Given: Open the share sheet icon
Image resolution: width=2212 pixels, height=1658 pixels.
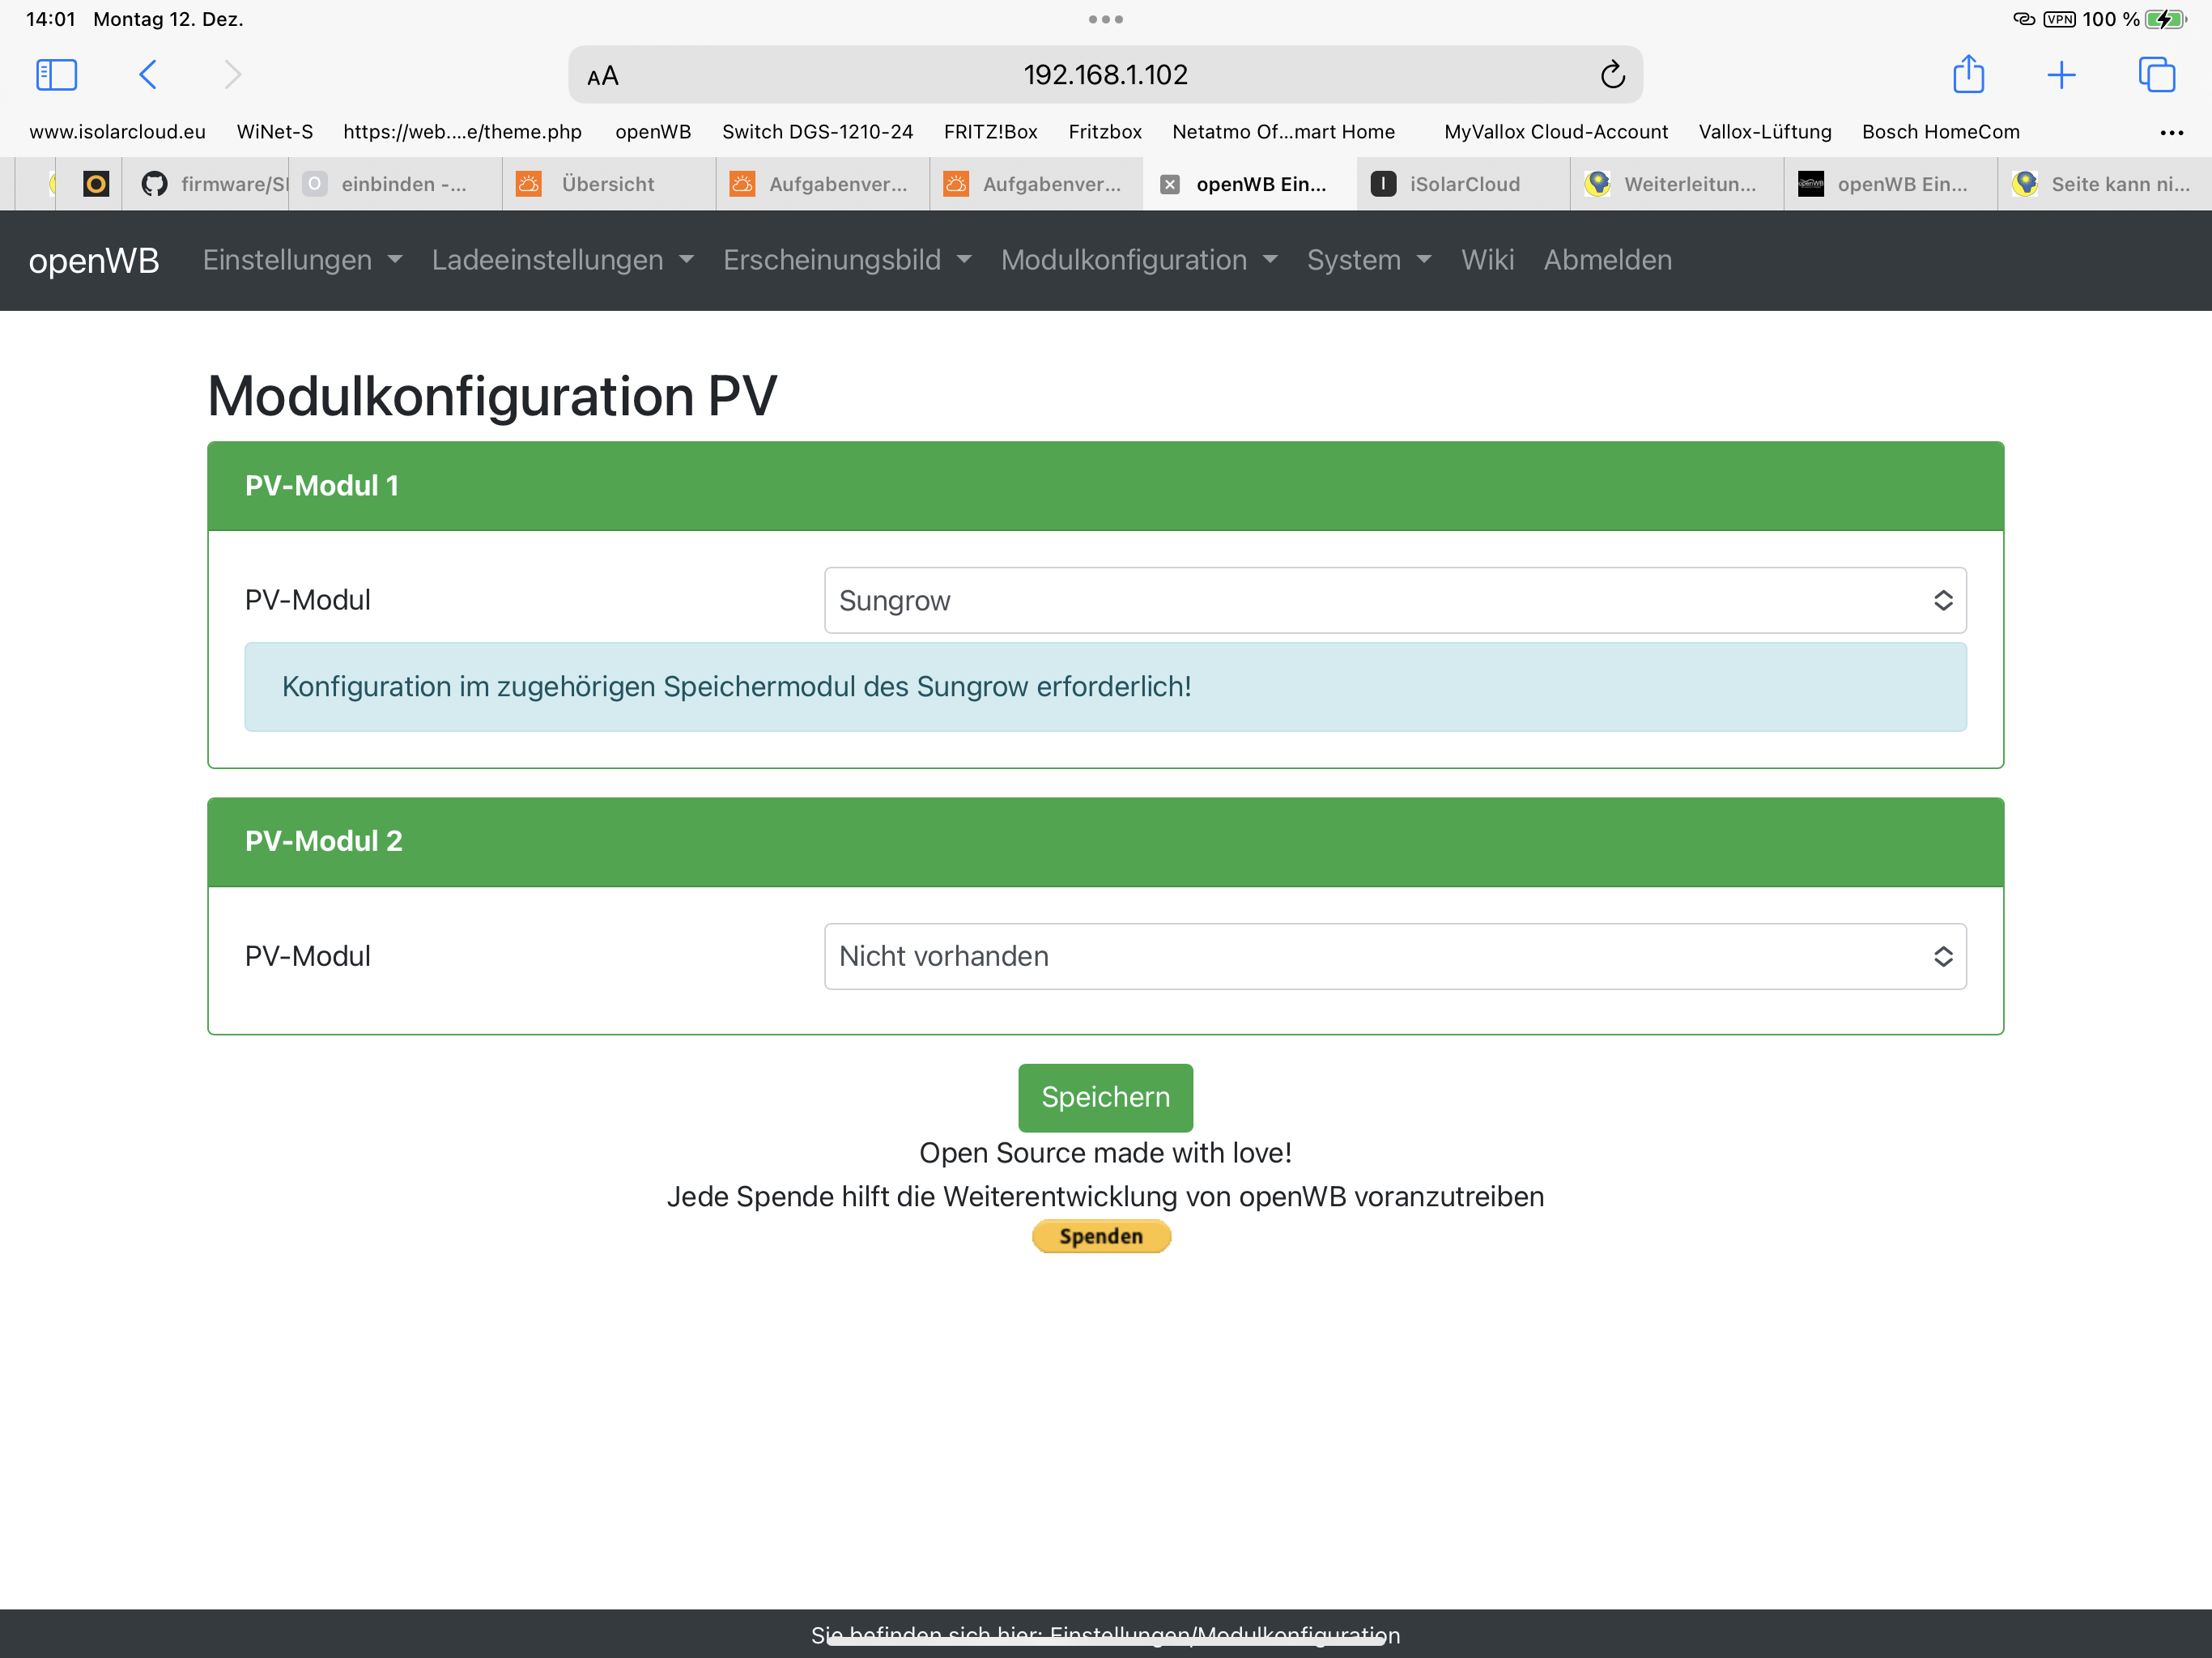Looking at the screenshot, I should (x=1968, y=75).
